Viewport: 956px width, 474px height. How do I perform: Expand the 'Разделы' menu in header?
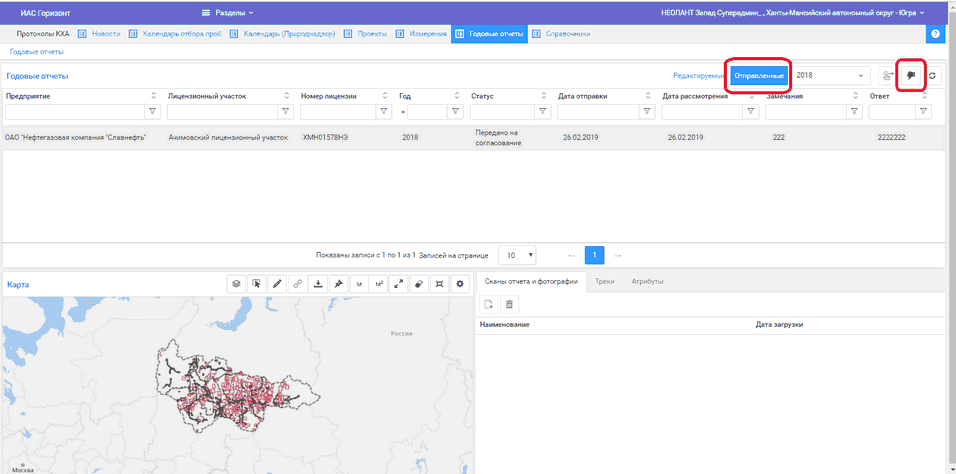[227, 13]
